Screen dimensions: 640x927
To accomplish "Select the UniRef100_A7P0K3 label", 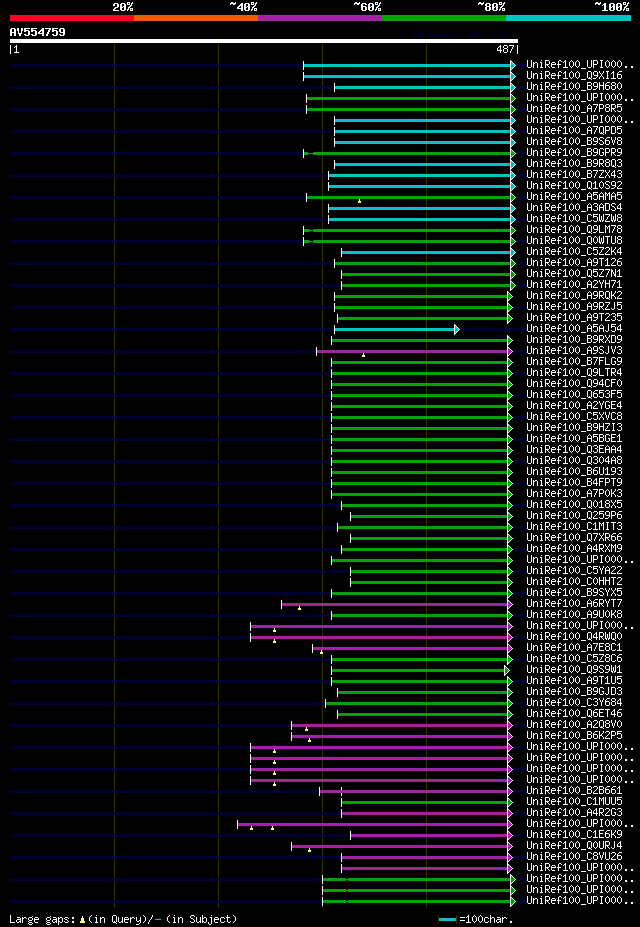I will 574,492.
